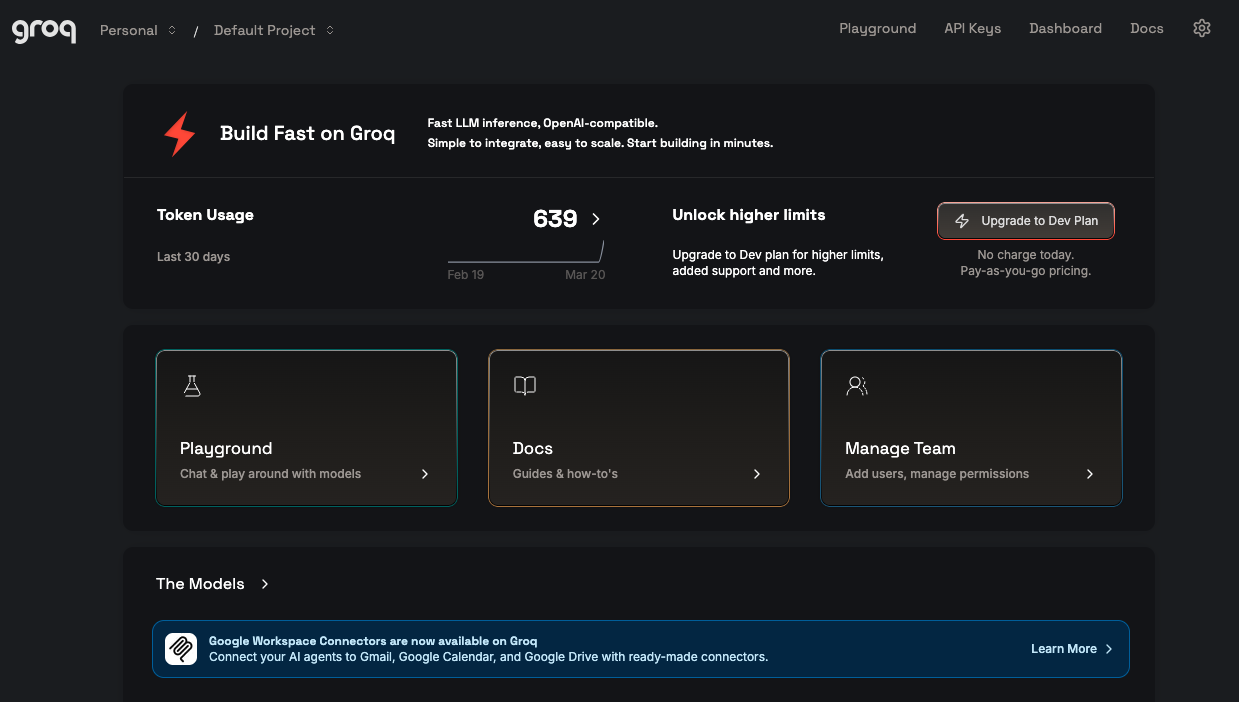Click the chevron beside The Models
Screen dimensions: 1239x702
click(265, 584)
